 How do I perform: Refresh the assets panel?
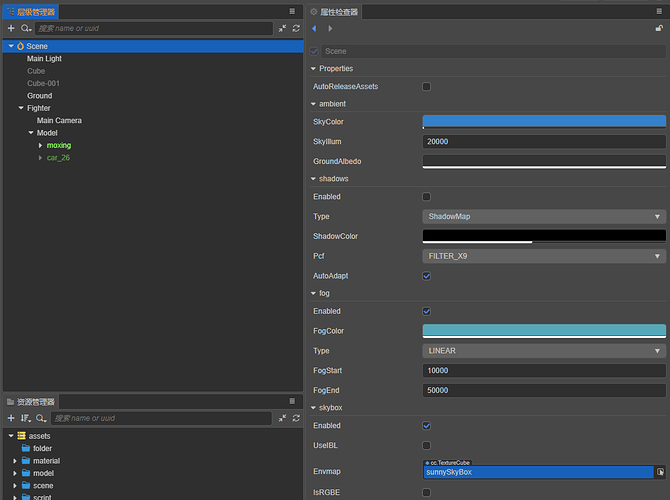coord(296,418)
